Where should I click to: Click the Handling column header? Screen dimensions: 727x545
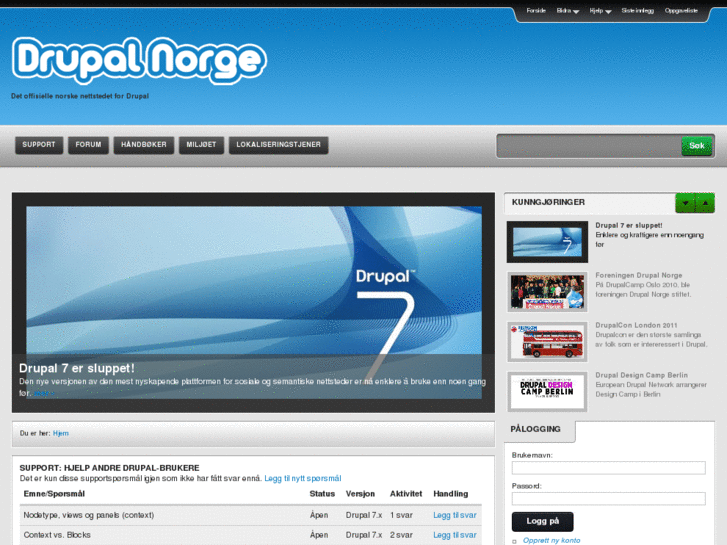451,494
